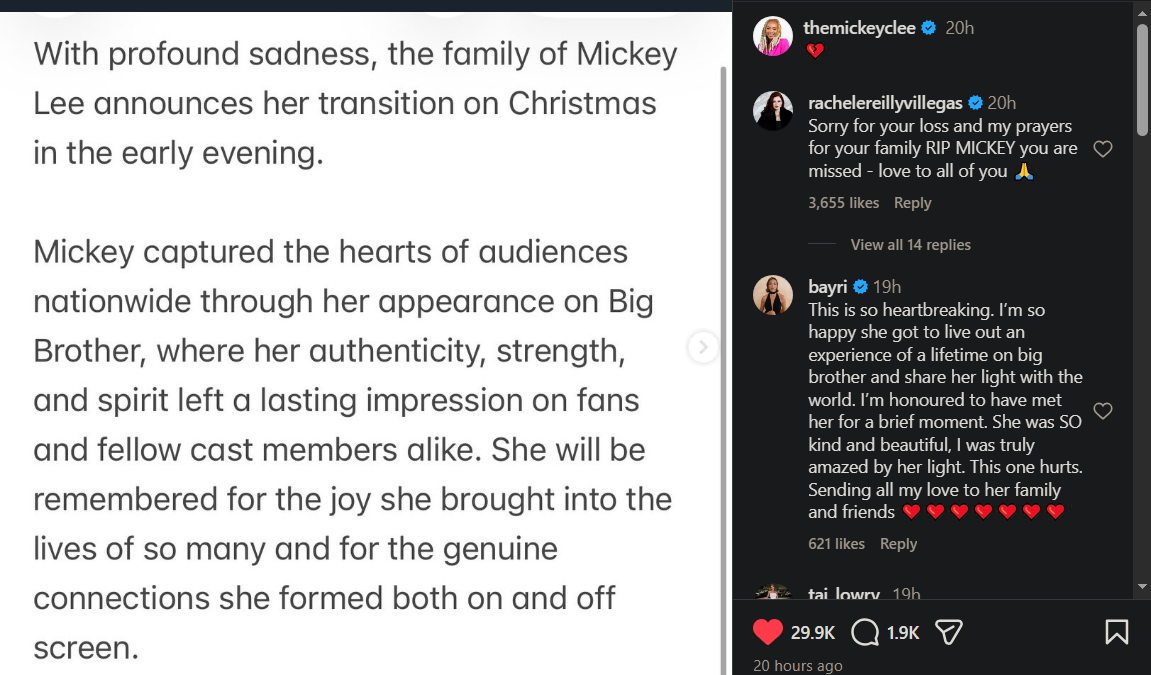Reply to bayri's comment
Screen dimensions: 1151x675
pyautogui.click(x=898, y=544)
